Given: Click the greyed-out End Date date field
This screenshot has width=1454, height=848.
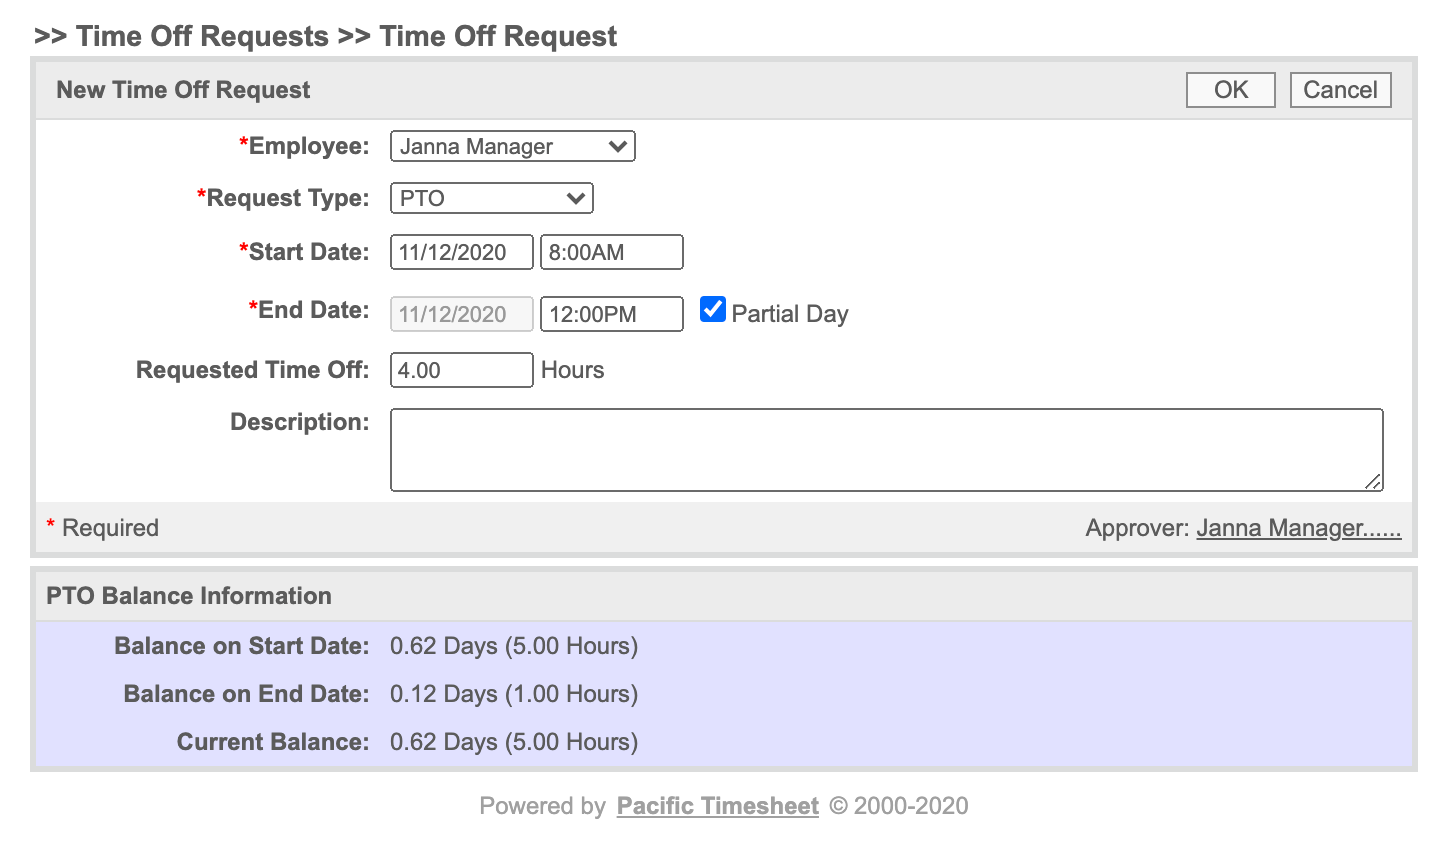Looking at the screenshot, I should click(x=461, y=314).
